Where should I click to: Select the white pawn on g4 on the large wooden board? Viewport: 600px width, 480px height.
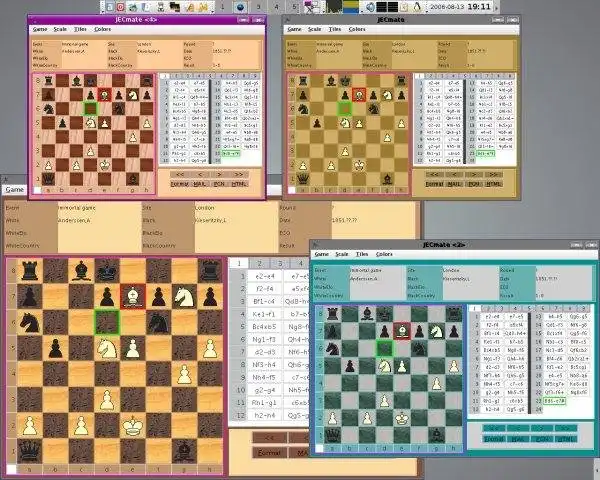pyautogui.click(x=184, y=374)
